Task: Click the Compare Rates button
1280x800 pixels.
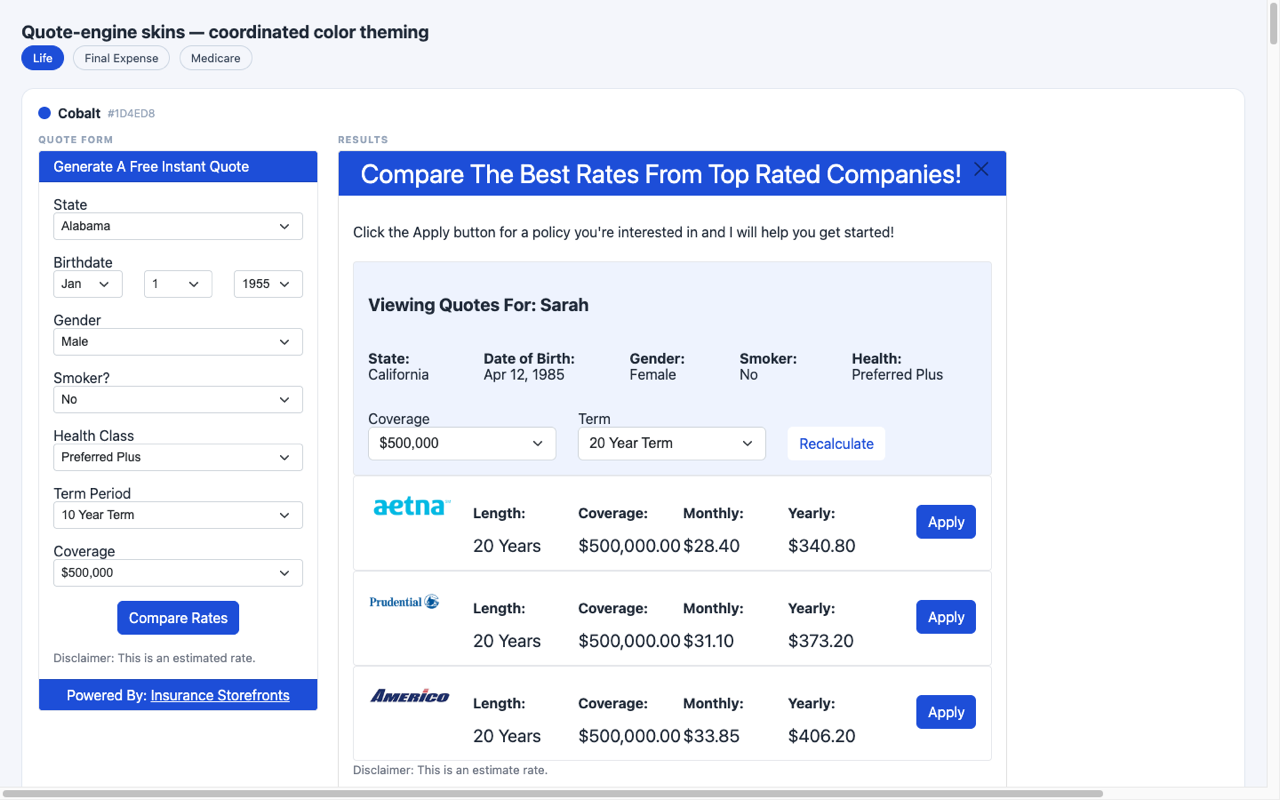Action: (178, 618)
